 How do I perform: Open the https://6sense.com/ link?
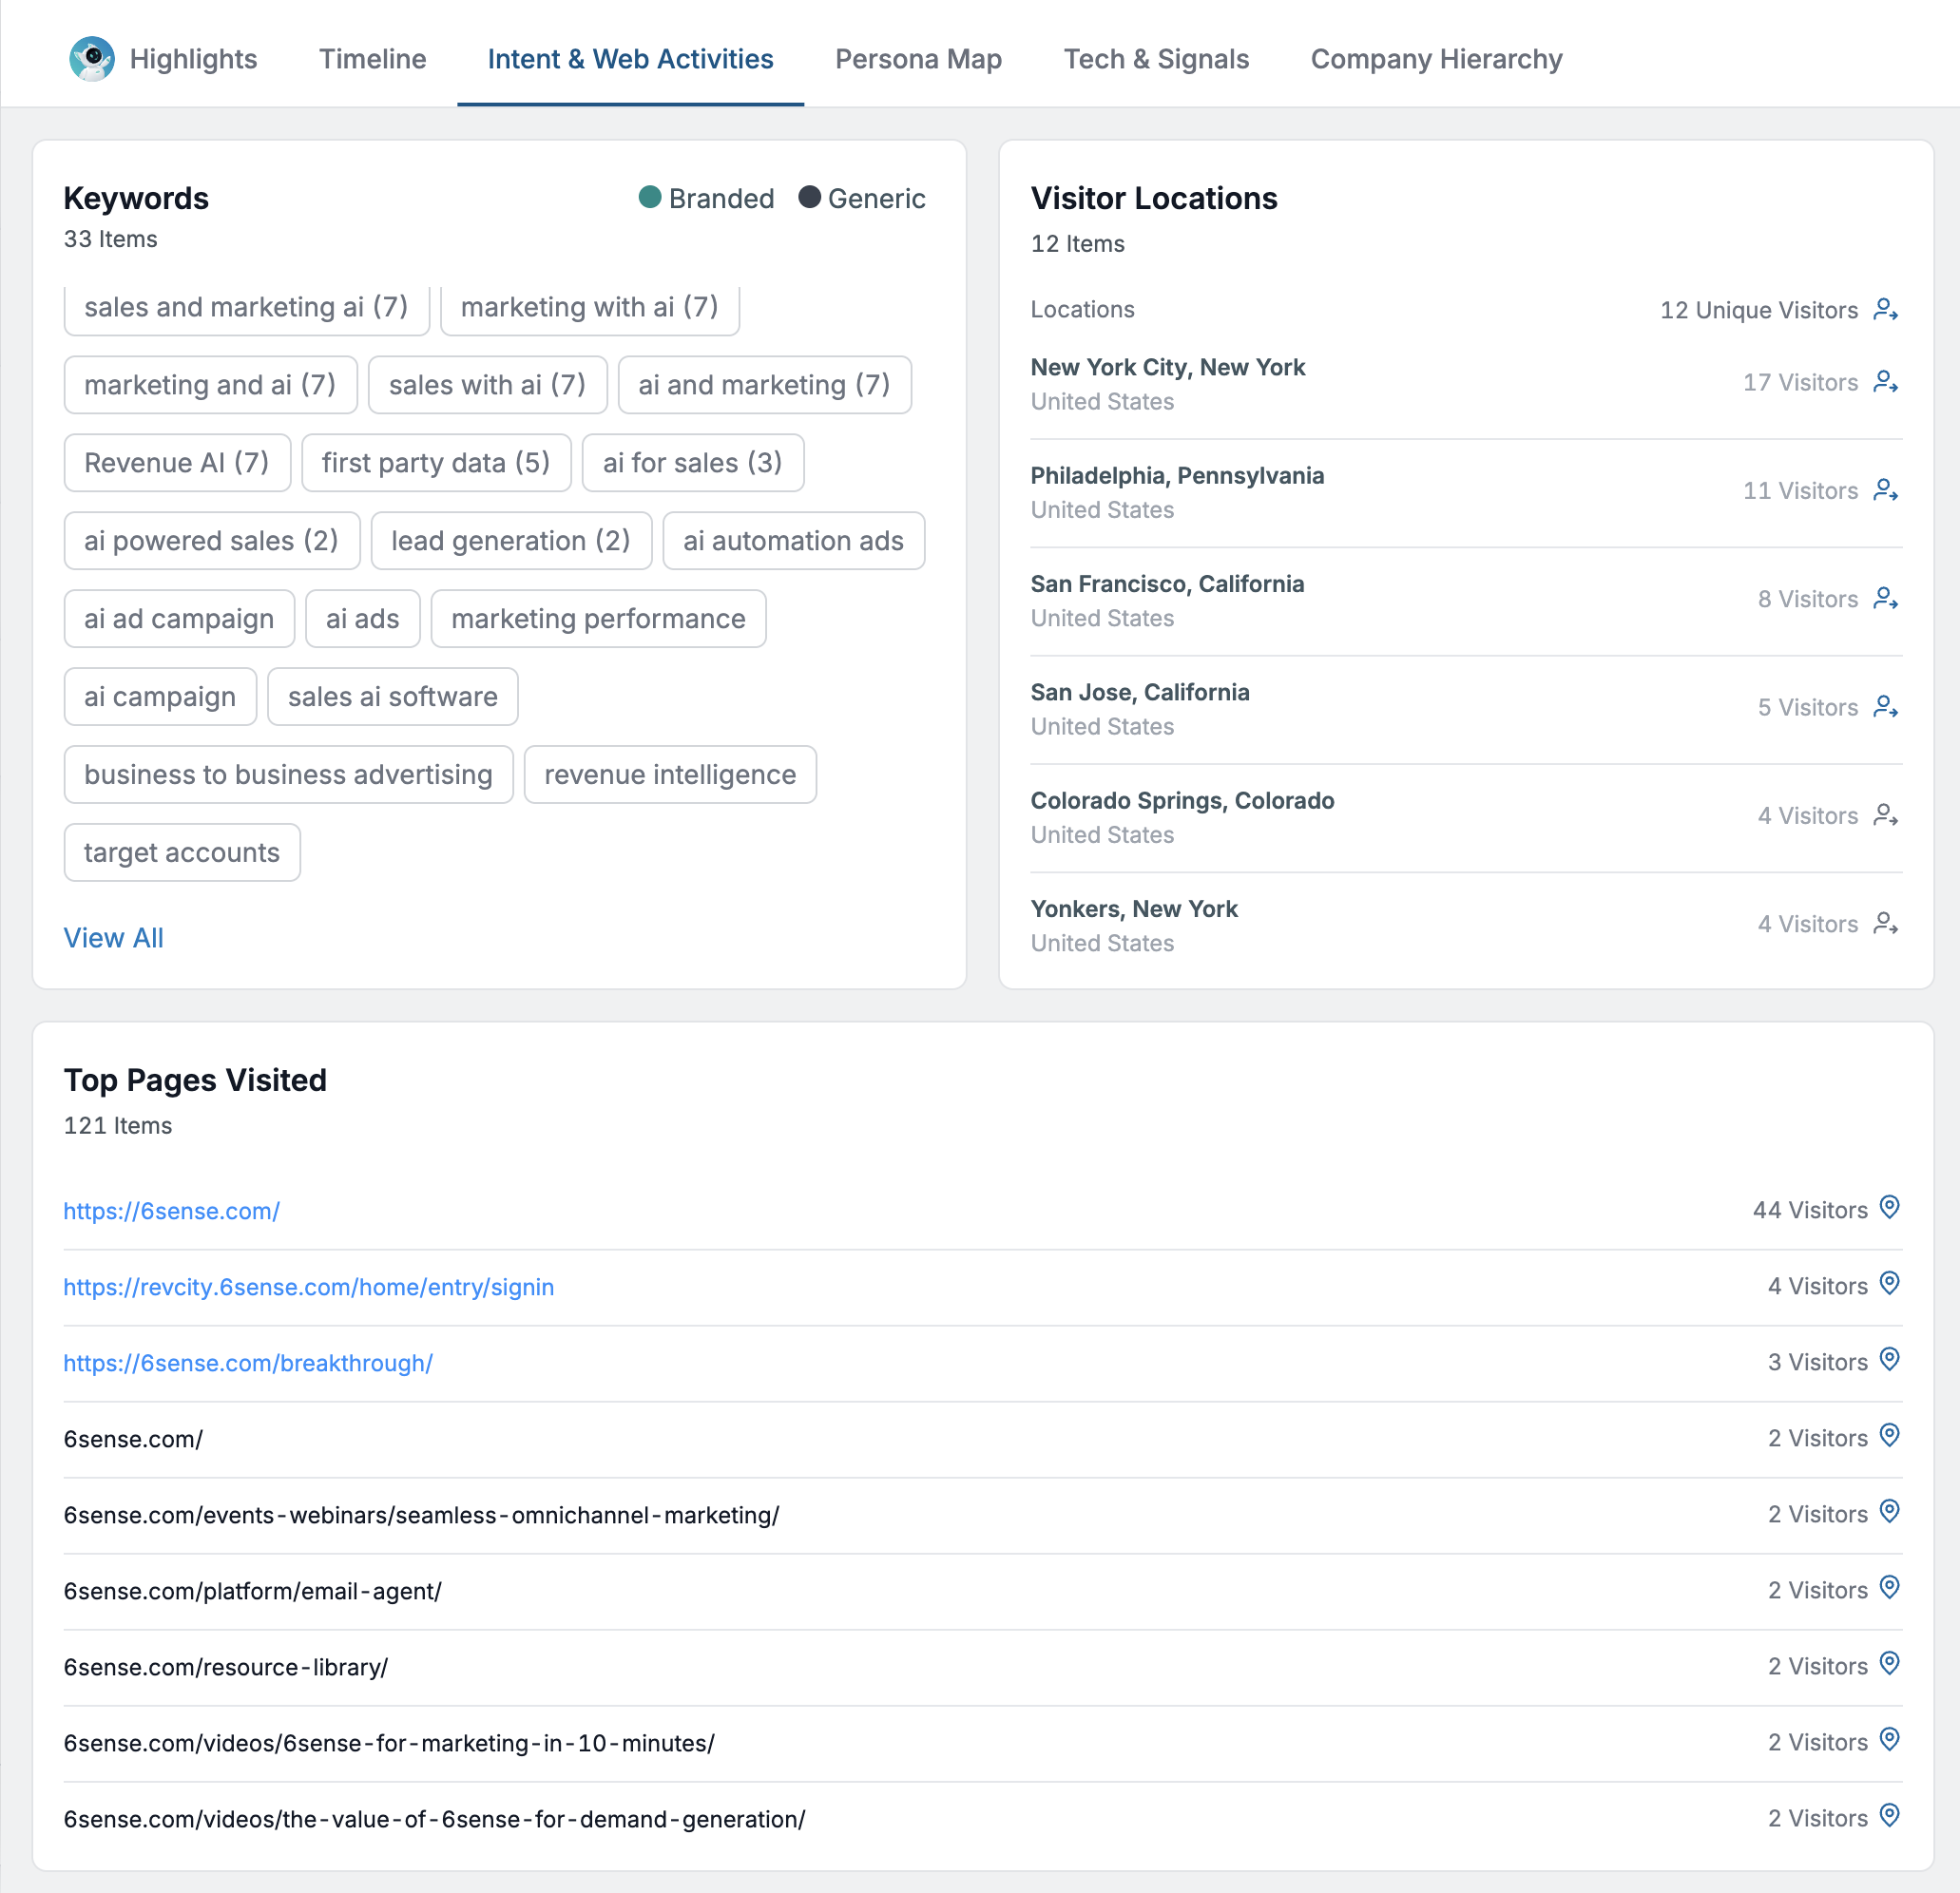[x=171, y=1211]
